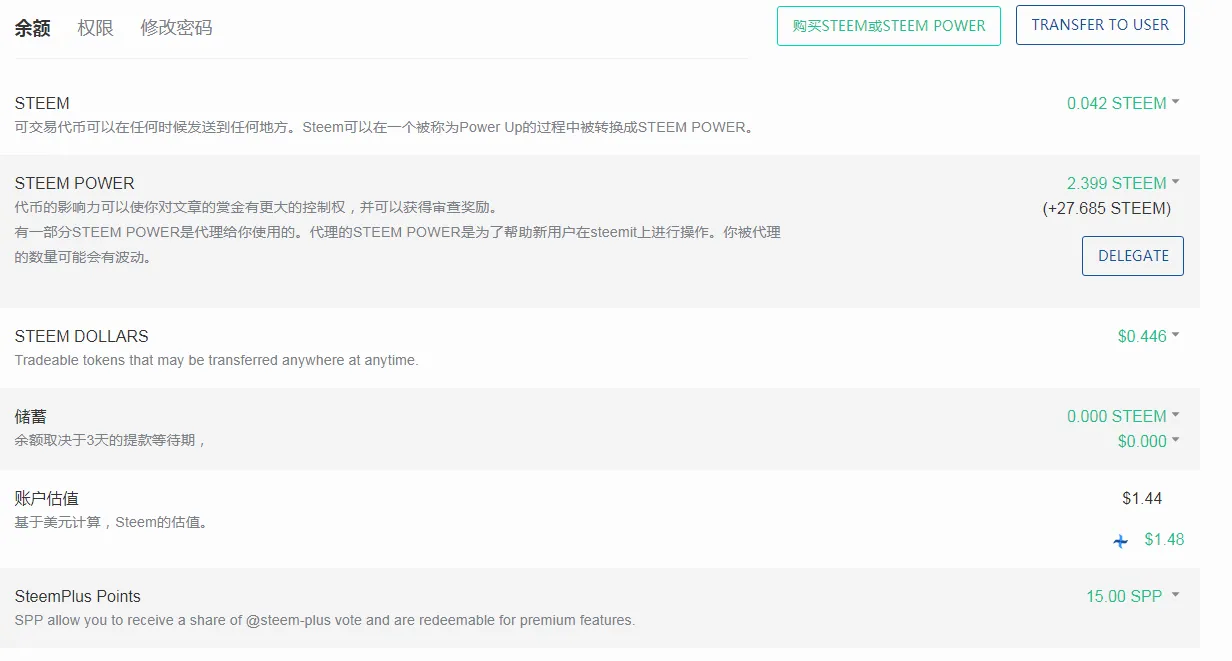Open the 0.042 STEEM balance dropdown
The width and height of the screenshot is (1232, 661).
1123,103
